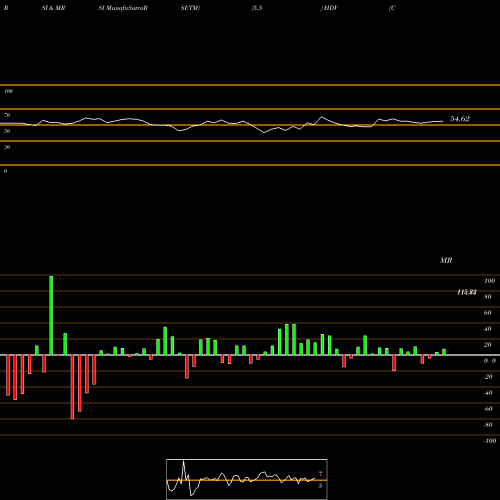The width and height of the screenshot is (500, 500).
Task: Click the MR axis label 60
Action: tap(488, 313)
